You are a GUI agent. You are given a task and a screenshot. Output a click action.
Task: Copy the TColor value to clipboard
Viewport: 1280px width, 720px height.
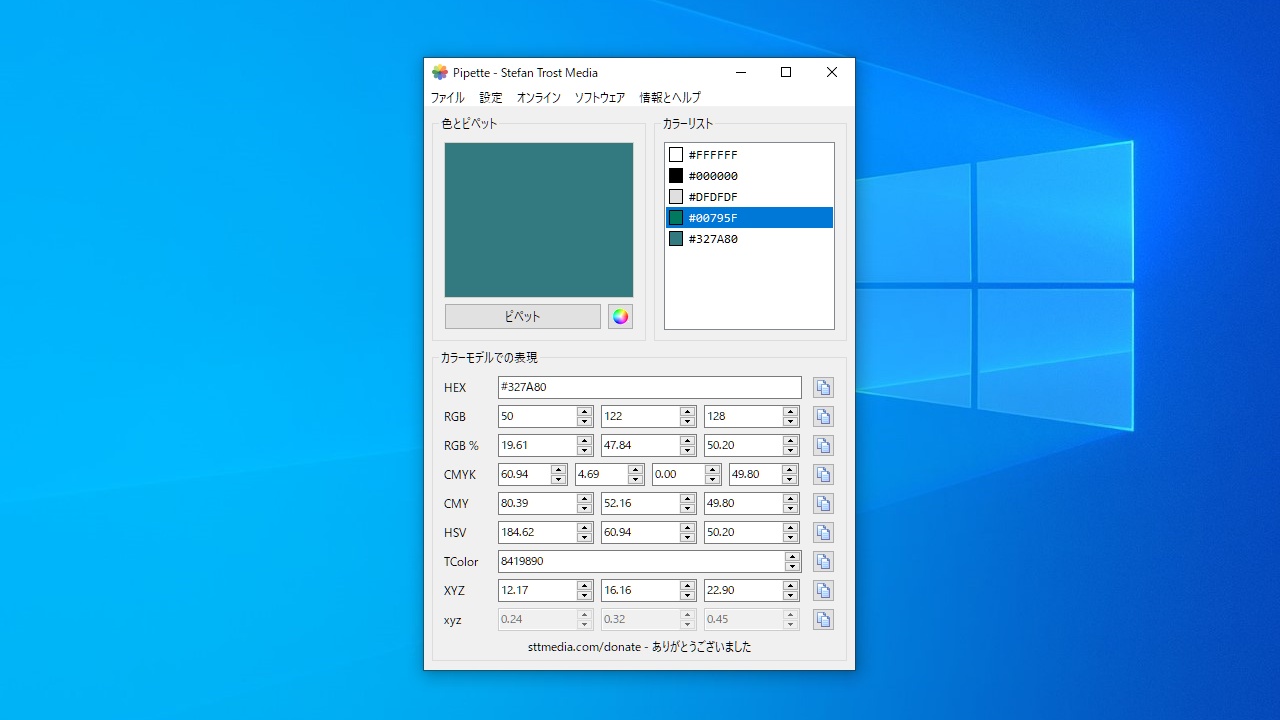(x=823, y=562)
